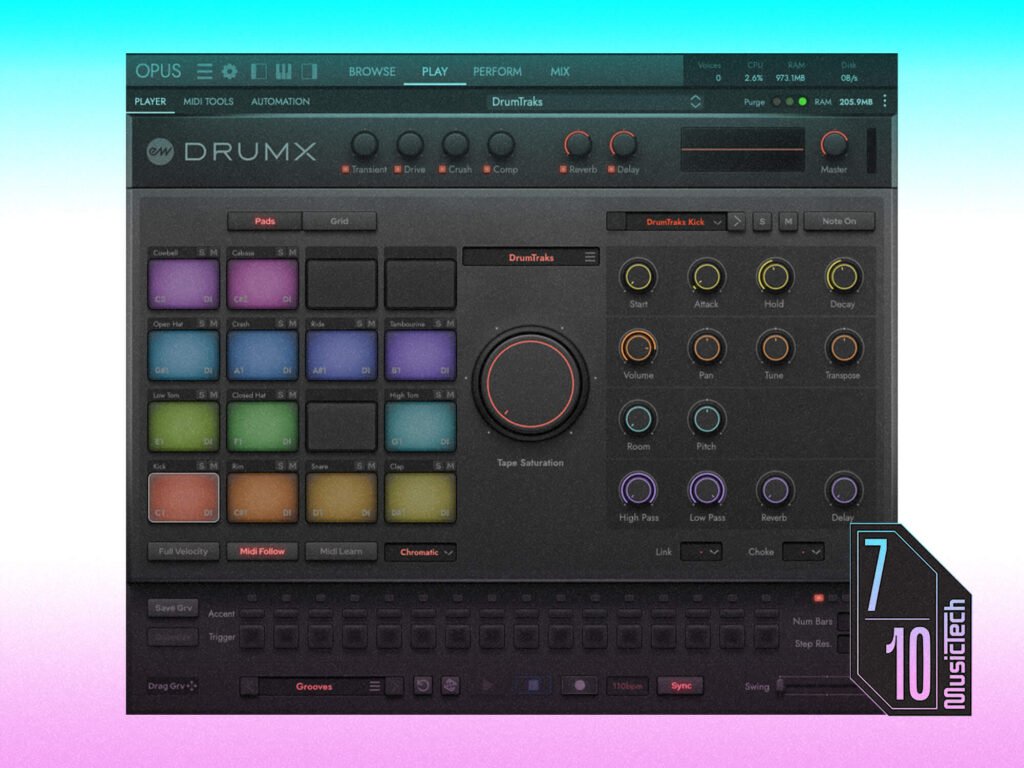Select the PLAYER sub-tab
1024x768 pixels.
pyautogui.click(x=150, y=101)
